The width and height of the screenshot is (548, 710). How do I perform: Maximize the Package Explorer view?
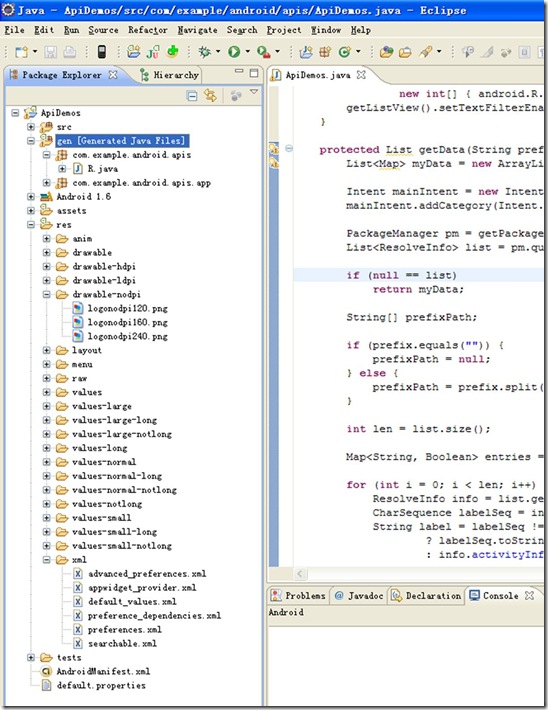254,73
